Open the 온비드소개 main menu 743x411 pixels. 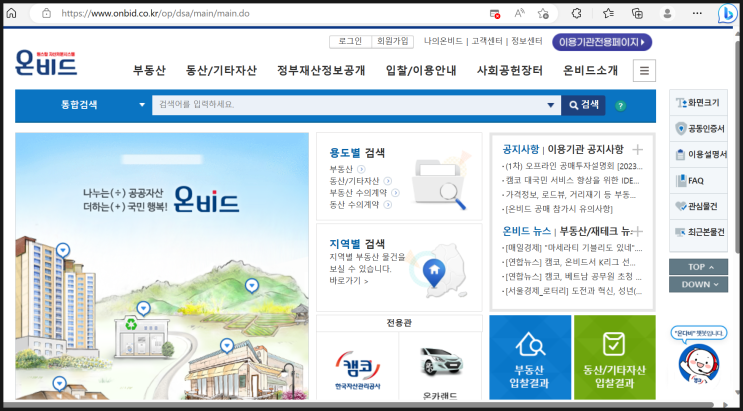(590, 71)
